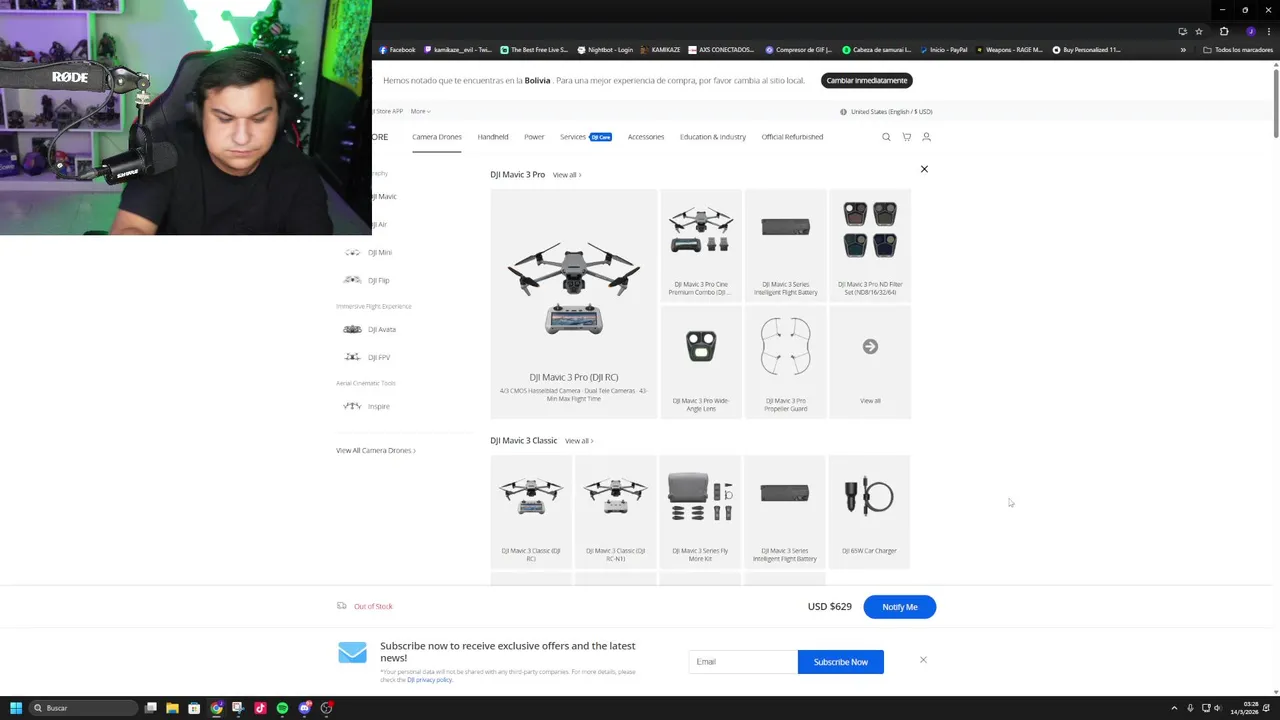Open United States region selector
Viewport: 1280px width, 720px height.
click(x=886, y=112)
